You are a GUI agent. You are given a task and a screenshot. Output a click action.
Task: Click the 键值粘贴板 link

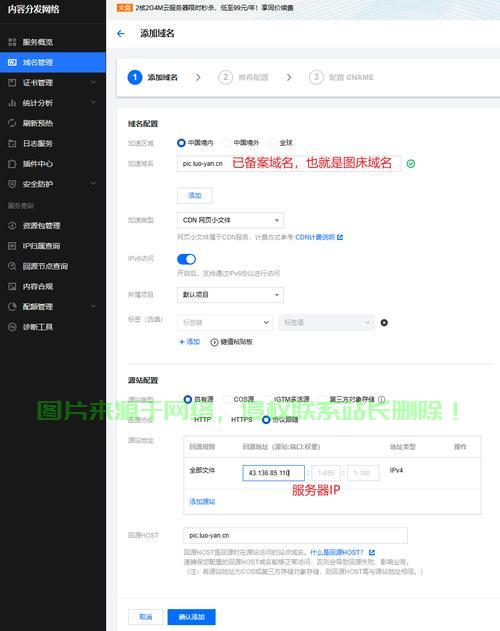231,342
